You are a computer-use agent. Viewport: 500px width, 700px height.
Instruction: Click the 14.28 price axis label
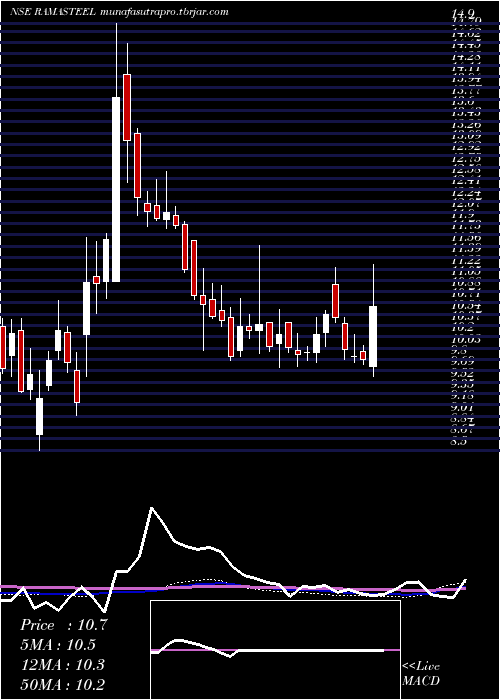466,57
